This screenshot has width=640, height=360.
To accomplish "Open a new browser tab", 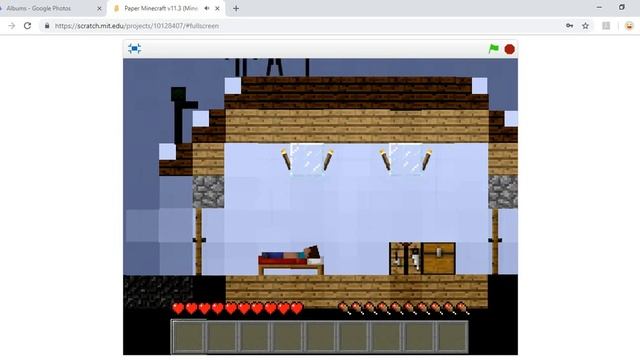I will [x=236, y=8].
